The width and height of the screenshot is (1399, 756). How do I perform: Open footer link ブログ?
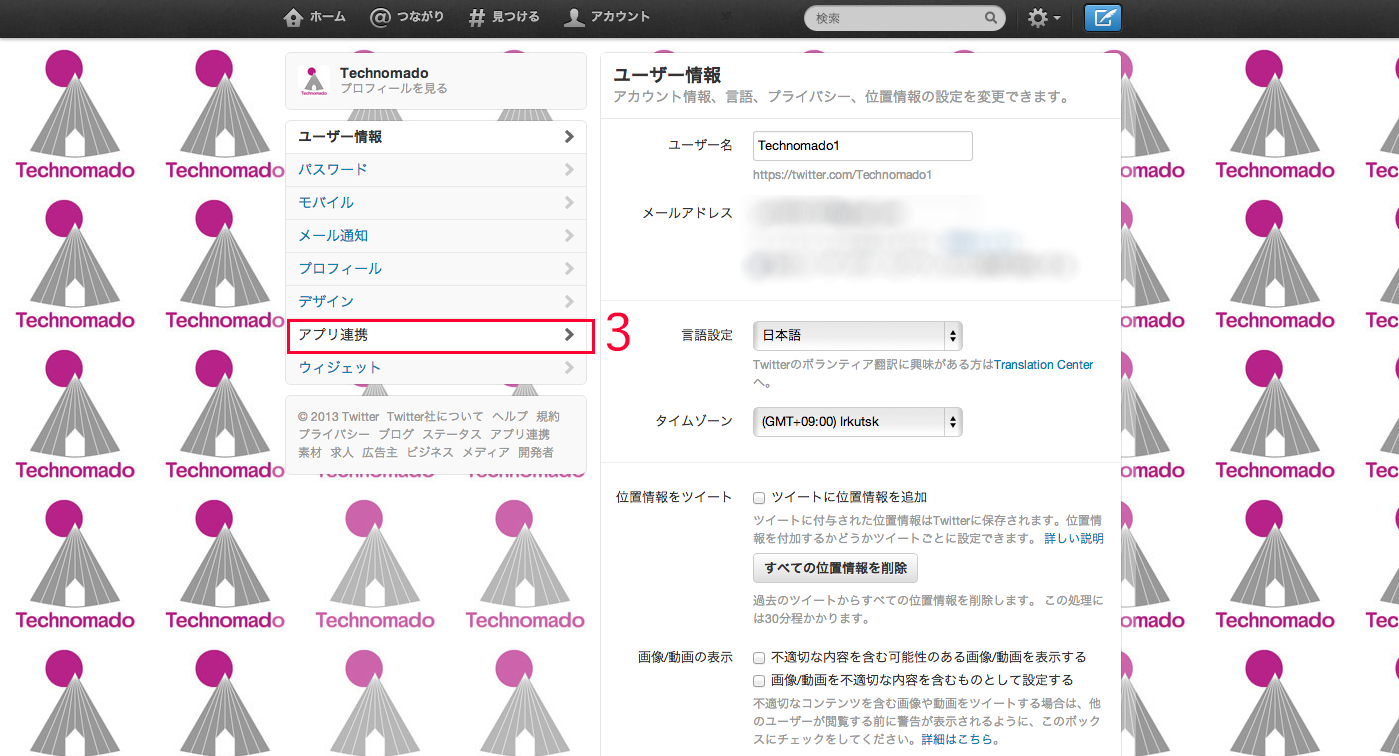click(396, 435)
